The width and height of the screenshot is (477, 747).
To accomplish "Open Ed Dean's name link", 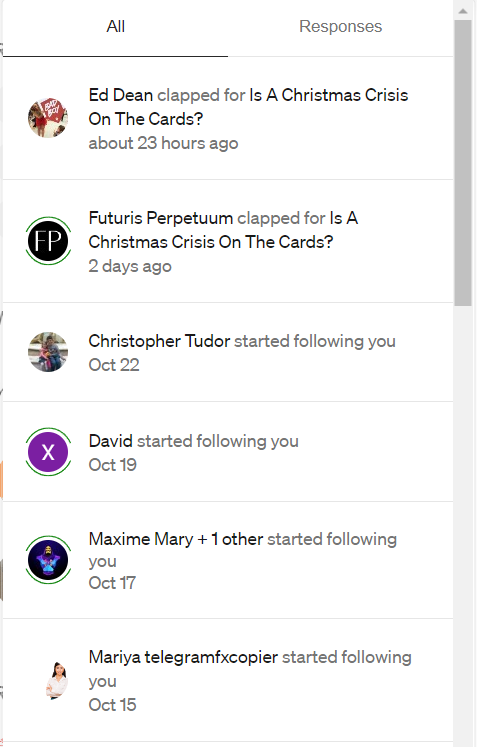I will (121, 95).
